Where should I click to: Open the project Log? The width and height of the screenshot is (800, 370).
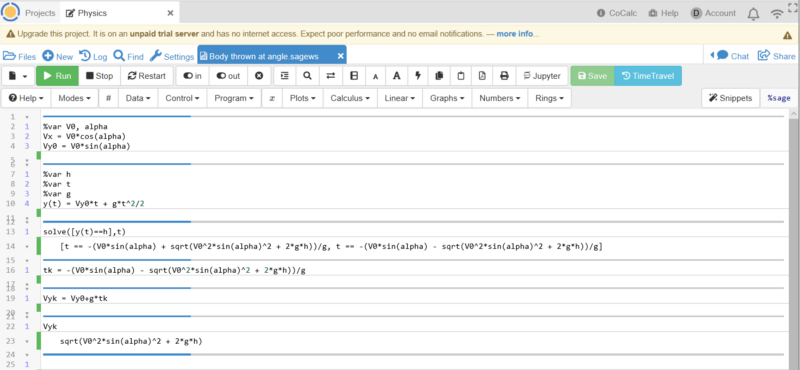[x=93, y=56]
